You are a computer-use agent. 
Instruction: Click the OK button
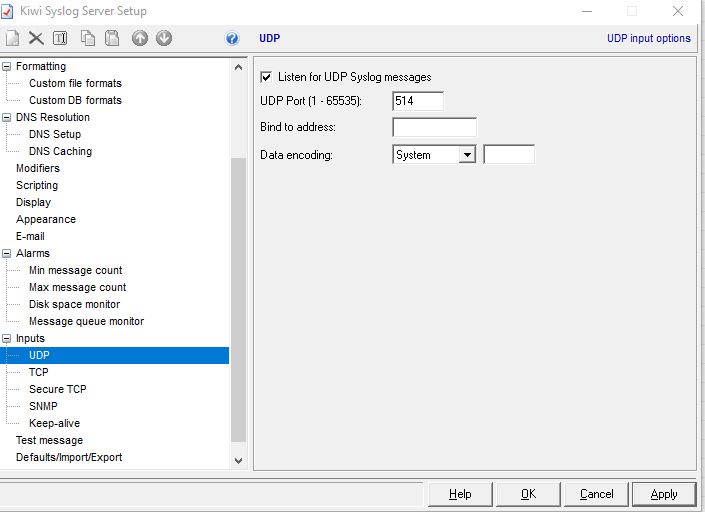pos(528,494)
